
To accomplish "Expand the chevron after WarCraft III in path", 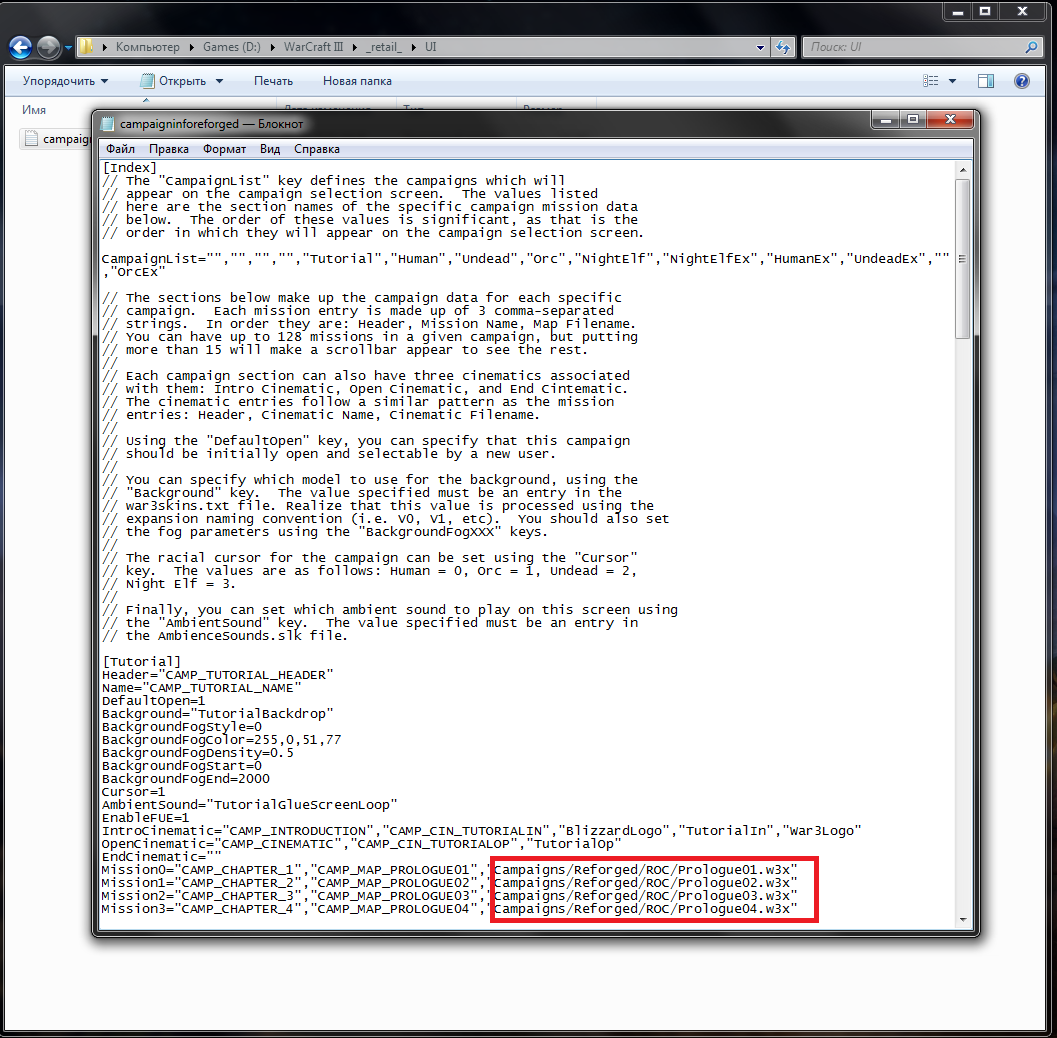I will coord(355,47).
